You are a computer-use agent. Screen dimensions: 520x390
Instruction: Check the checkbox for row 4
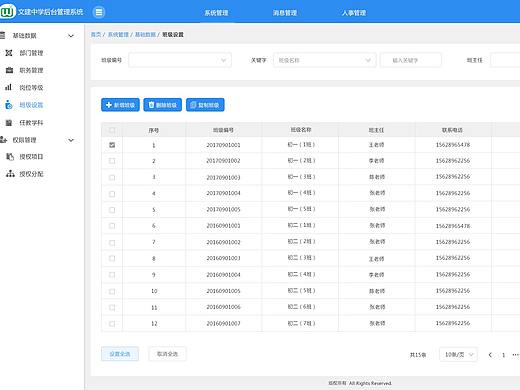112,194
